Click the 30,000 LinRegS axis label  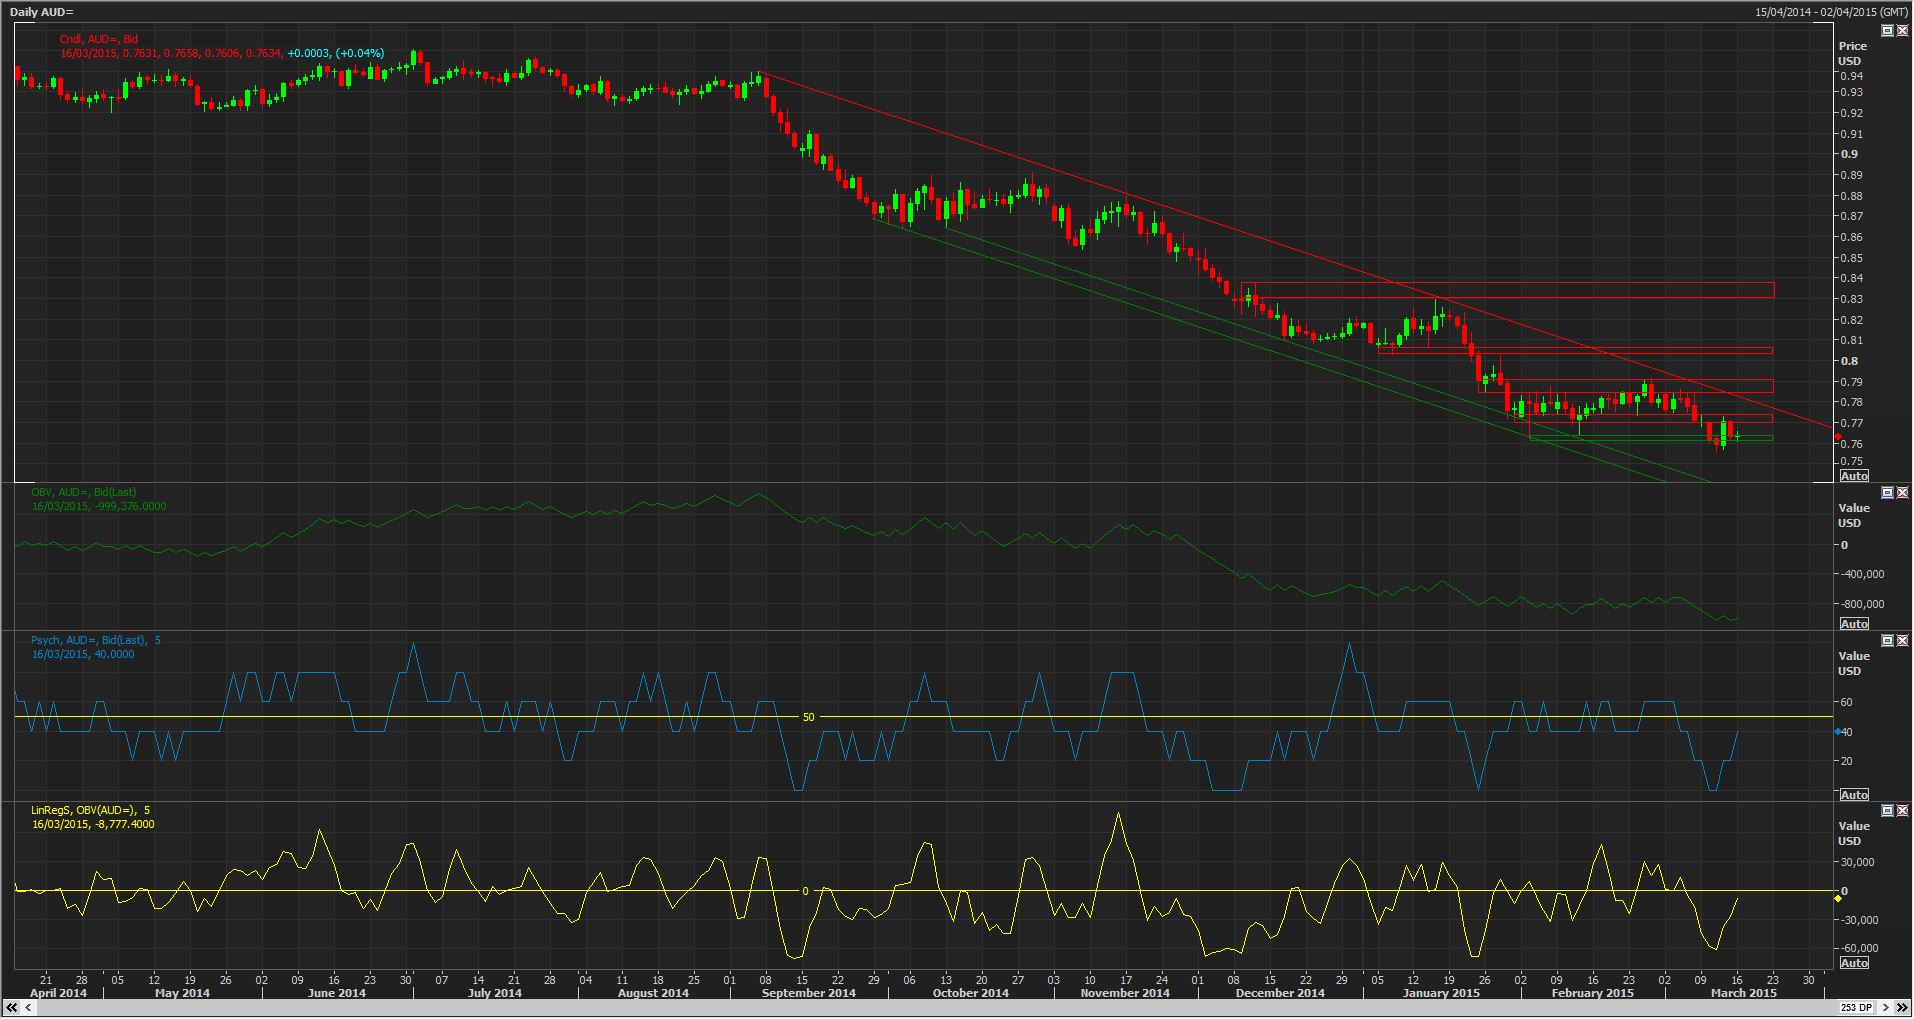coord(1858,862)
